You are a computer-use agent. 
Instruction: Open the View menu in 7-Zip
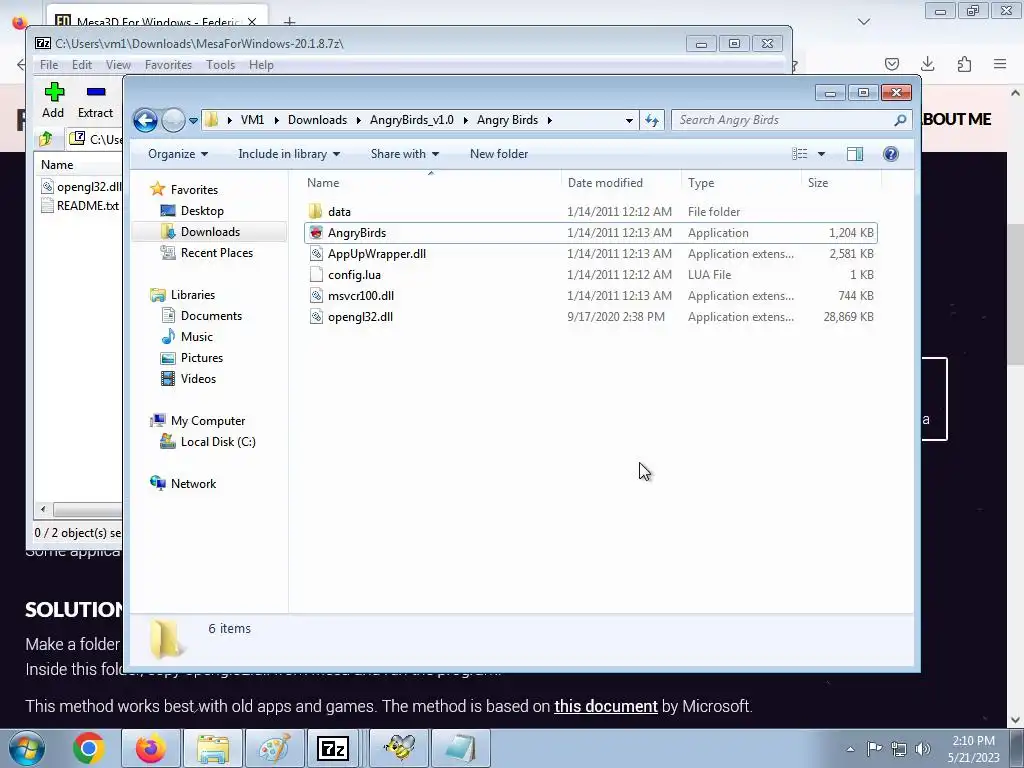(x=118, y=65)
